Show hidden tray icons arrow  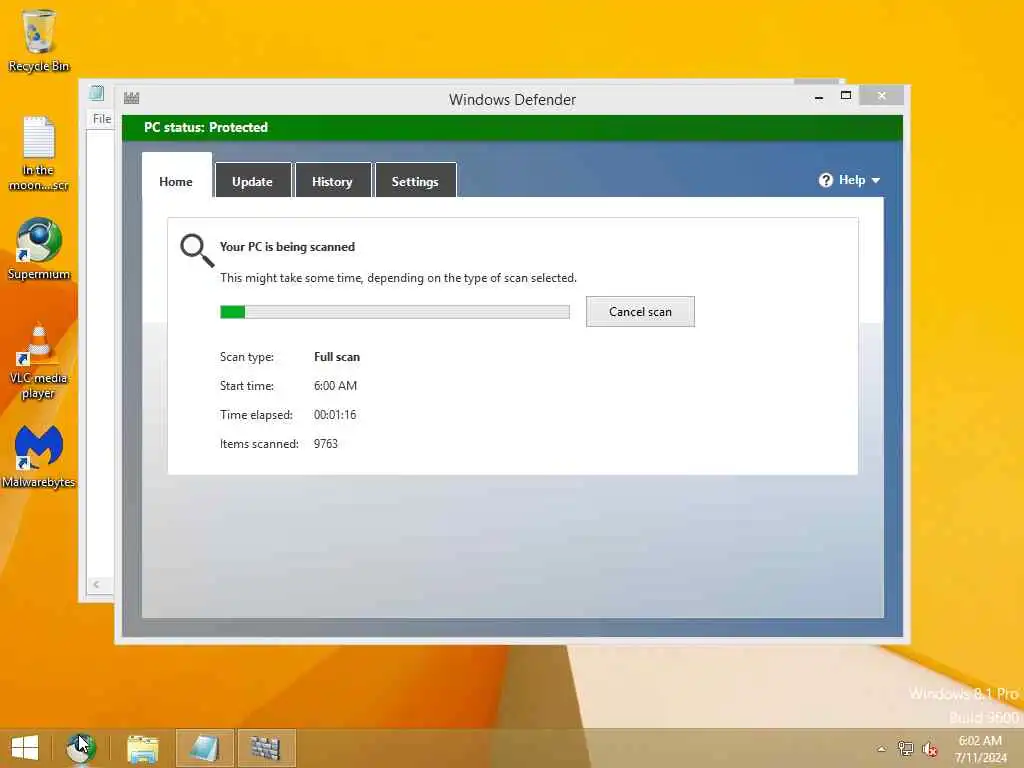click(882, 749)
